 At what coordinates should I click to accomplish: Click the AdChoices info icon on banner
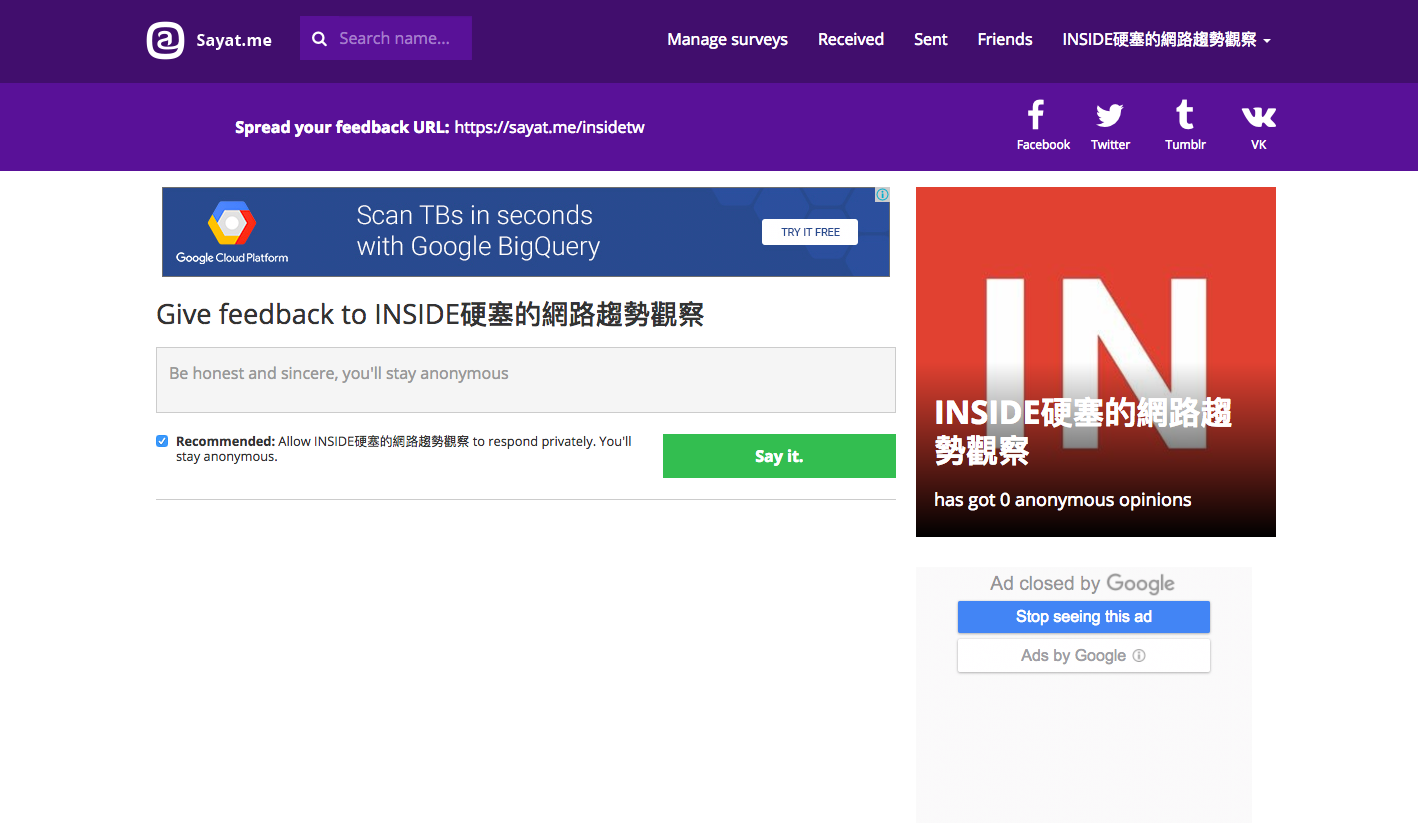[x=882, y=195]
